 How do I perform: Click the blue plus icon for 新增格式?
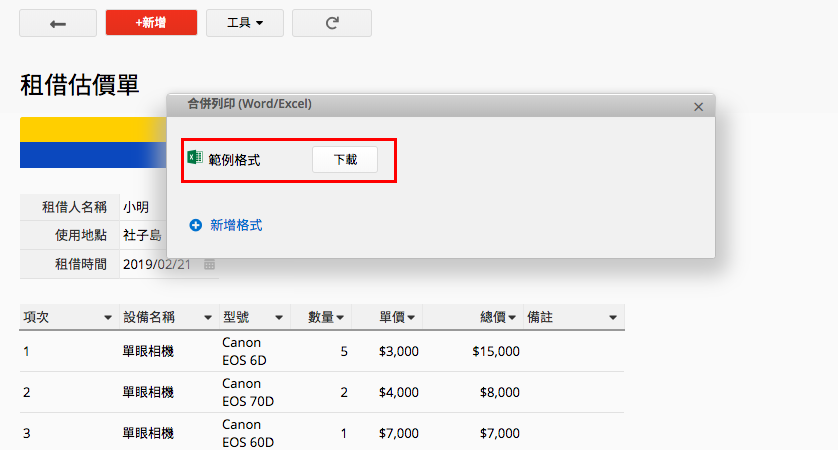tap(196, 226)
